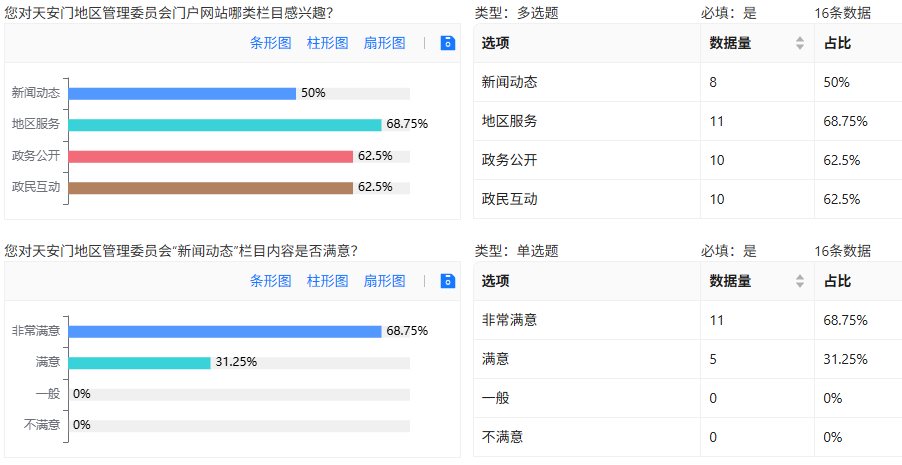Select the 非常满意 row in second table
Viewport: 902px width, 465px height.
(687, 321)
